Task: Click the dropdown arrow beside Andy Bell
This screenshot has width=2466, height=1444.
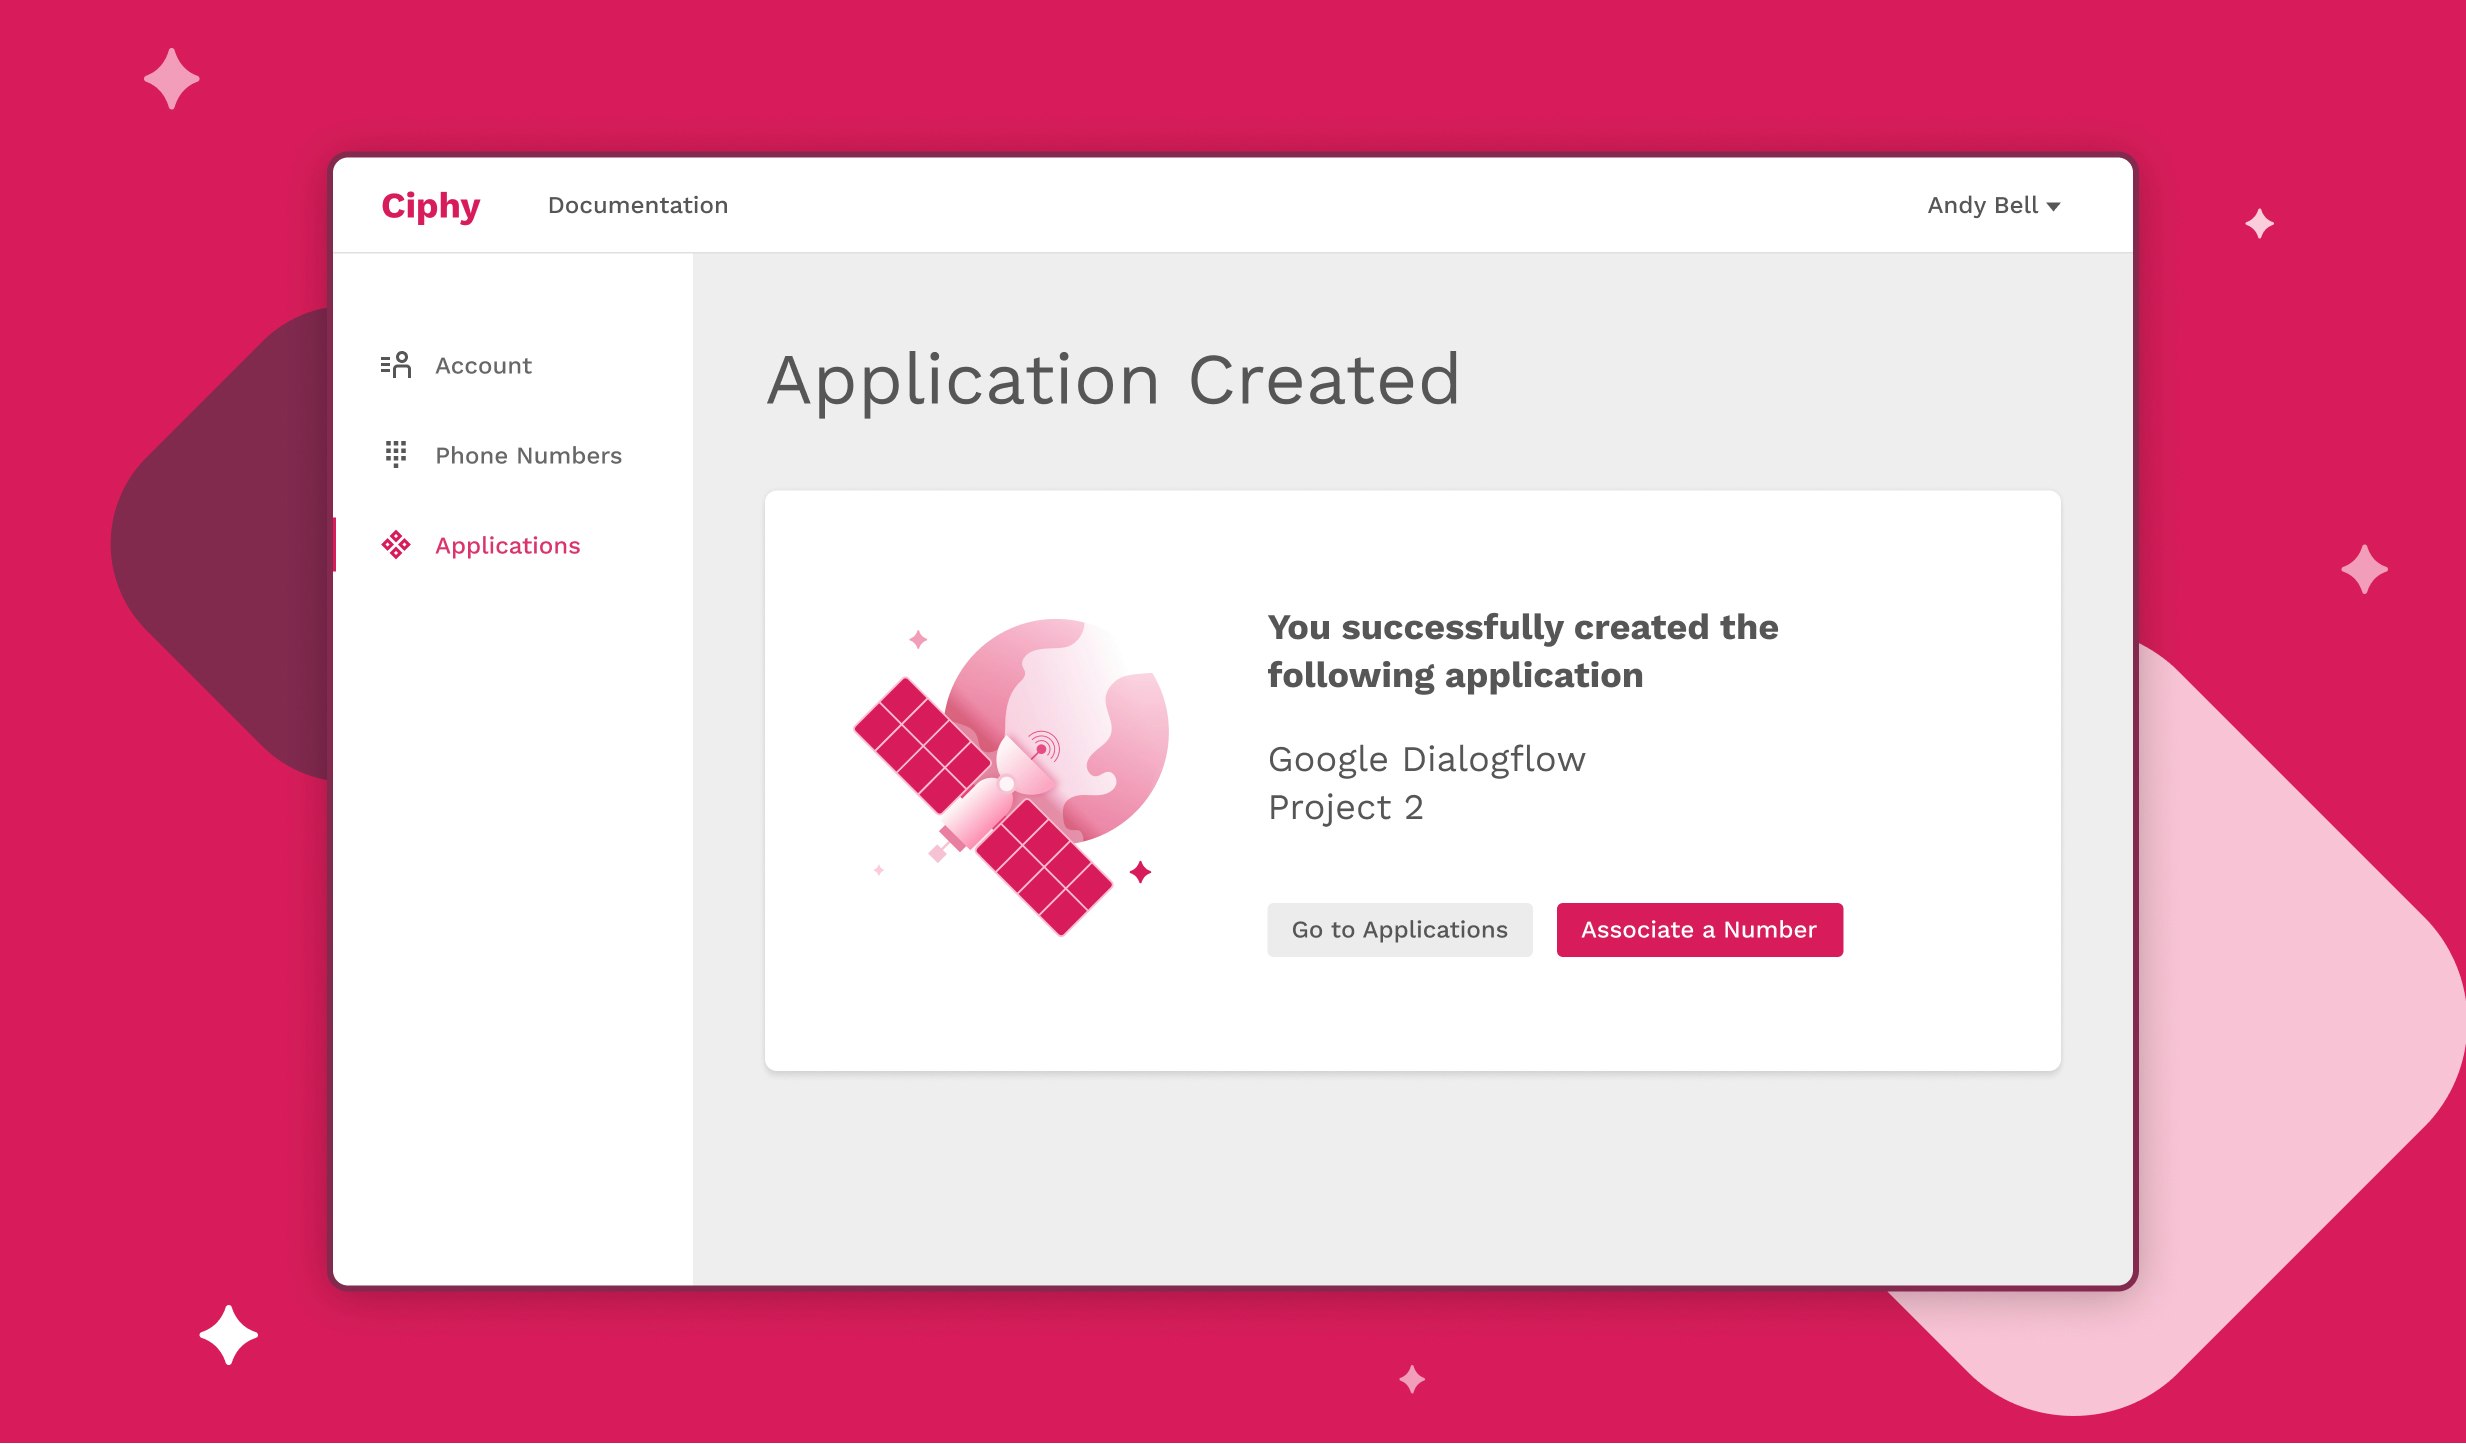Action: 2053,207
